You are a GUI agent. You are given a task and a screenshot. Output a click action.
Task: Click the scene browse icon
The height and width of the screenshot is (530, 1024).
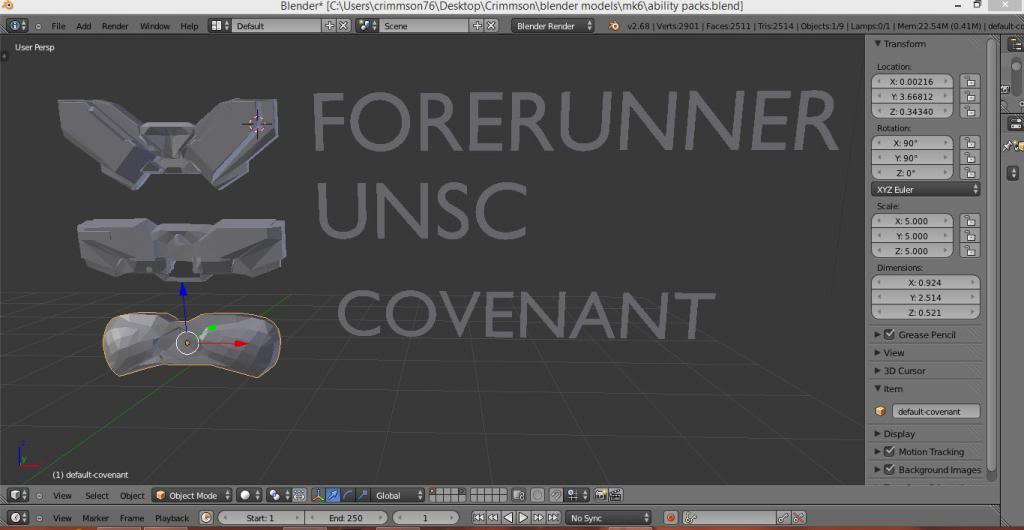pyautogui.click(x=367, y=26)
